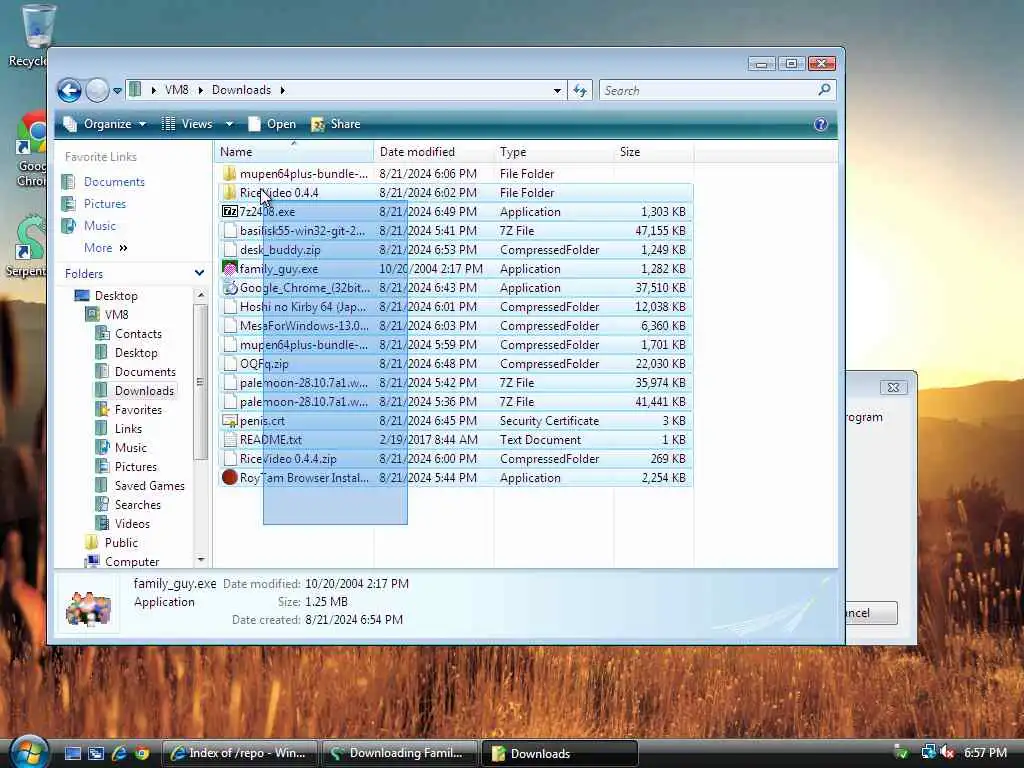Switch to Index of /repo taskbar window
Image resolution: width=1024 pixels, height=768 pixels.
tap(239, 754)
